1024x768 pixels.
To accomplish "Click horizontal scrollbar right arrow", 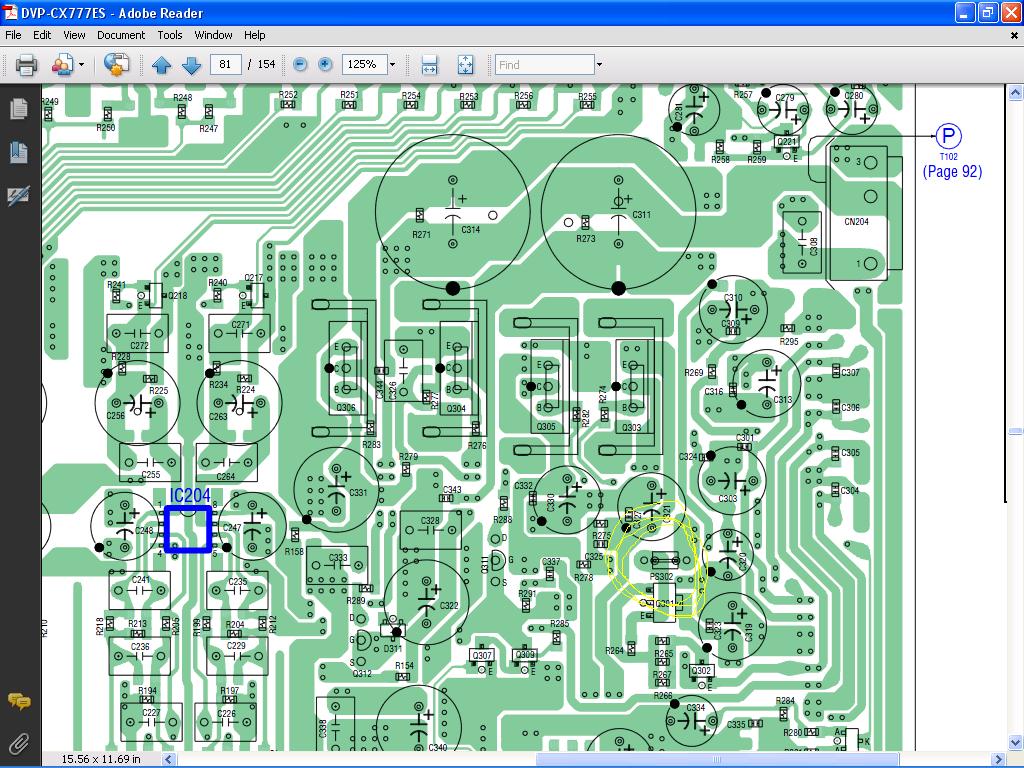I will pos(999,760).
